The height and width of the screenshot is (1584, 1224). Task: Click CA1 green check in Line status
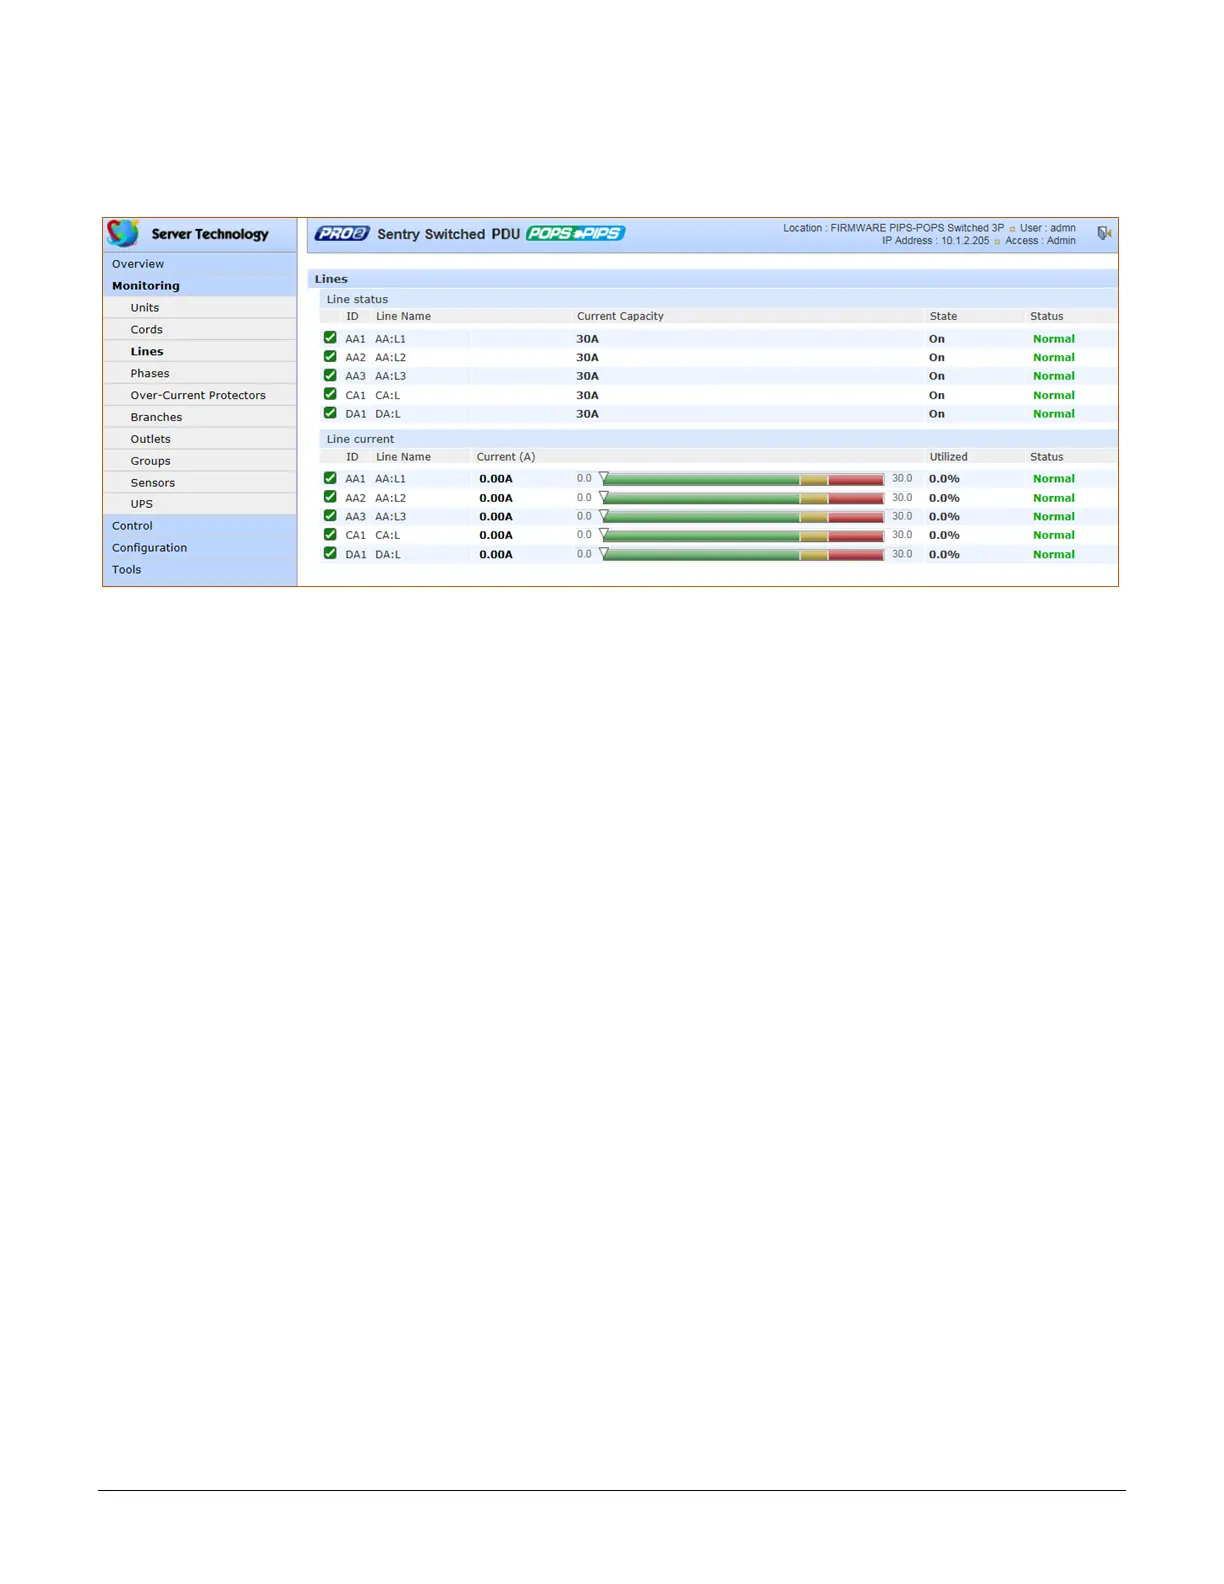330,394
